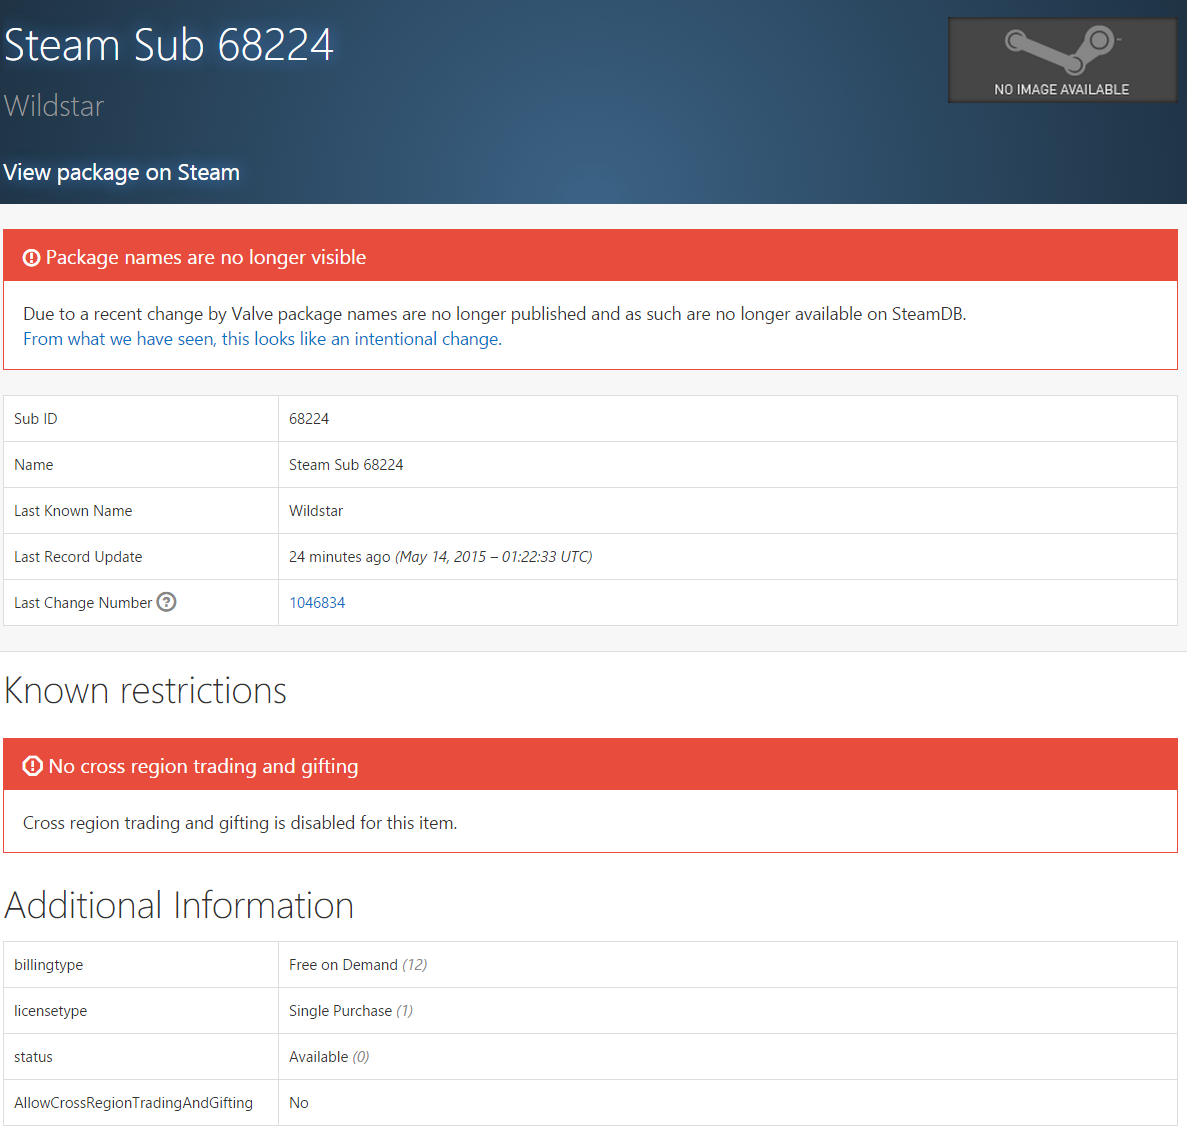Click the Last Known Name label
Viewport: 1187px width, 1145px height.
click(73, 511)
